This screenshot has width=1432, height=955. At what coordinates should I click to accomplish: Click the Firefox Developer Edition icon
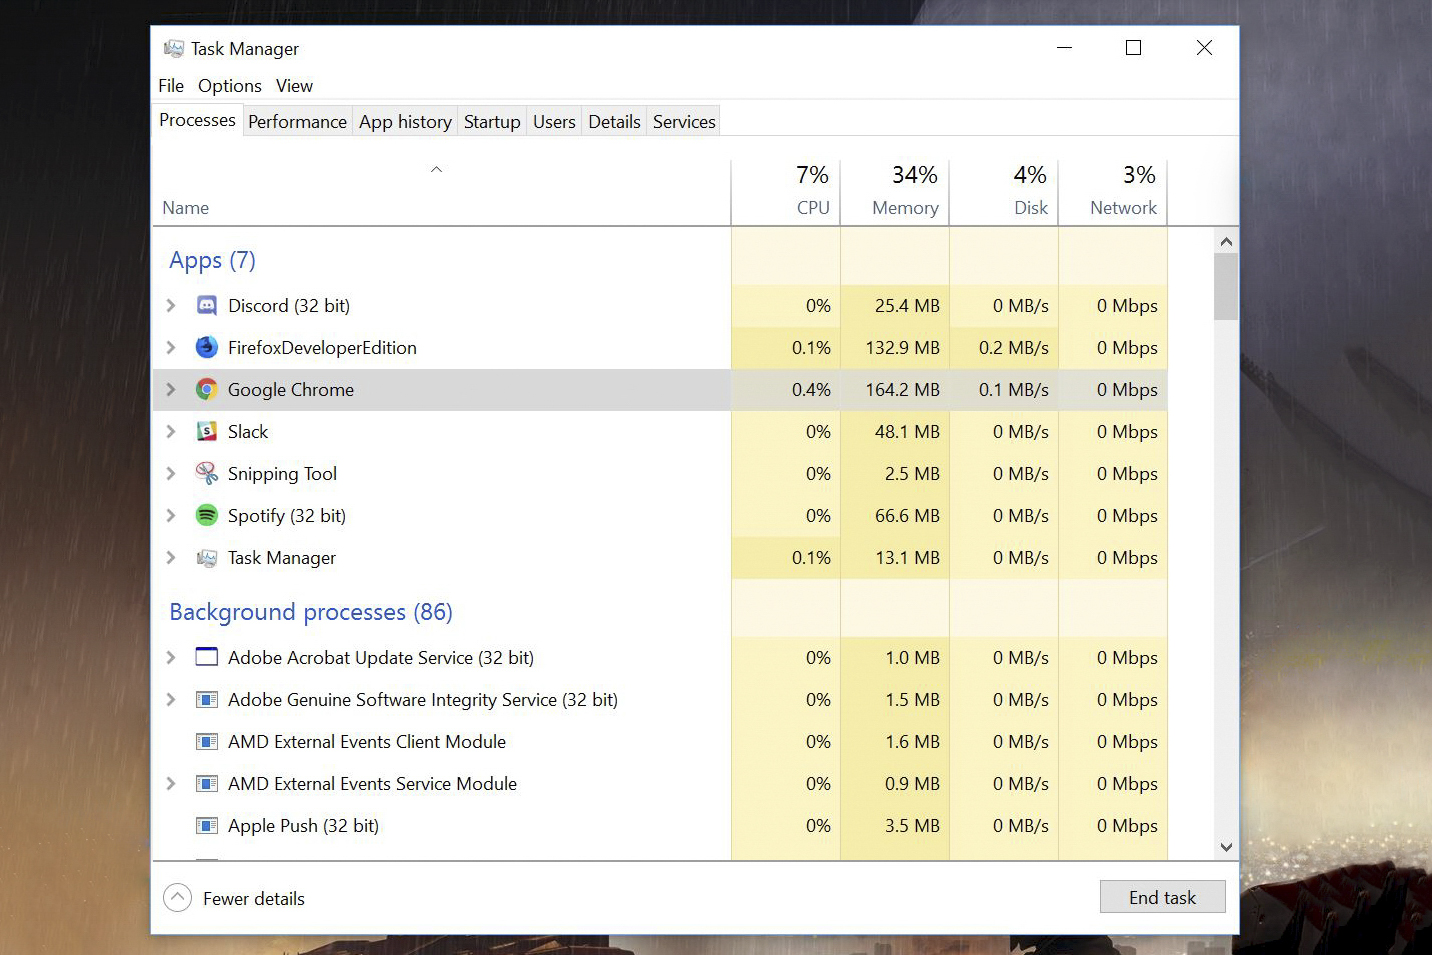[207, 348]
